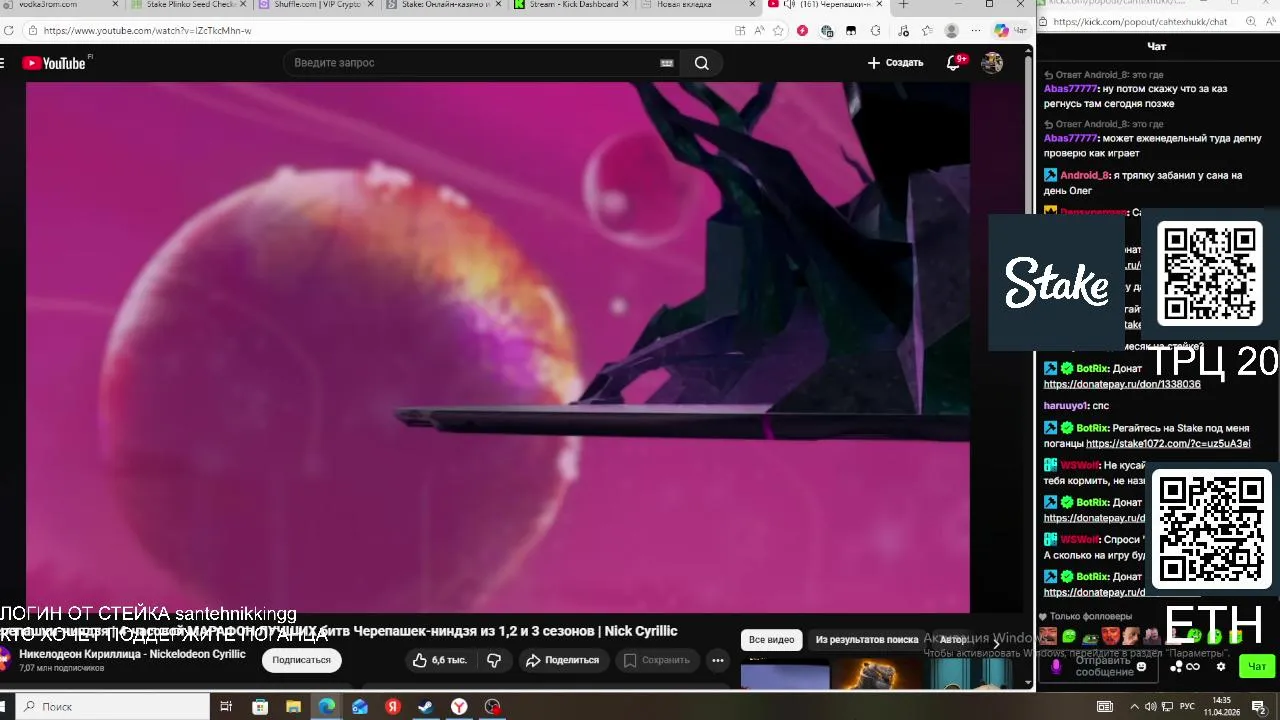Click the Создать create button
The image size is (1280, 720).
[x=895, y=63]
